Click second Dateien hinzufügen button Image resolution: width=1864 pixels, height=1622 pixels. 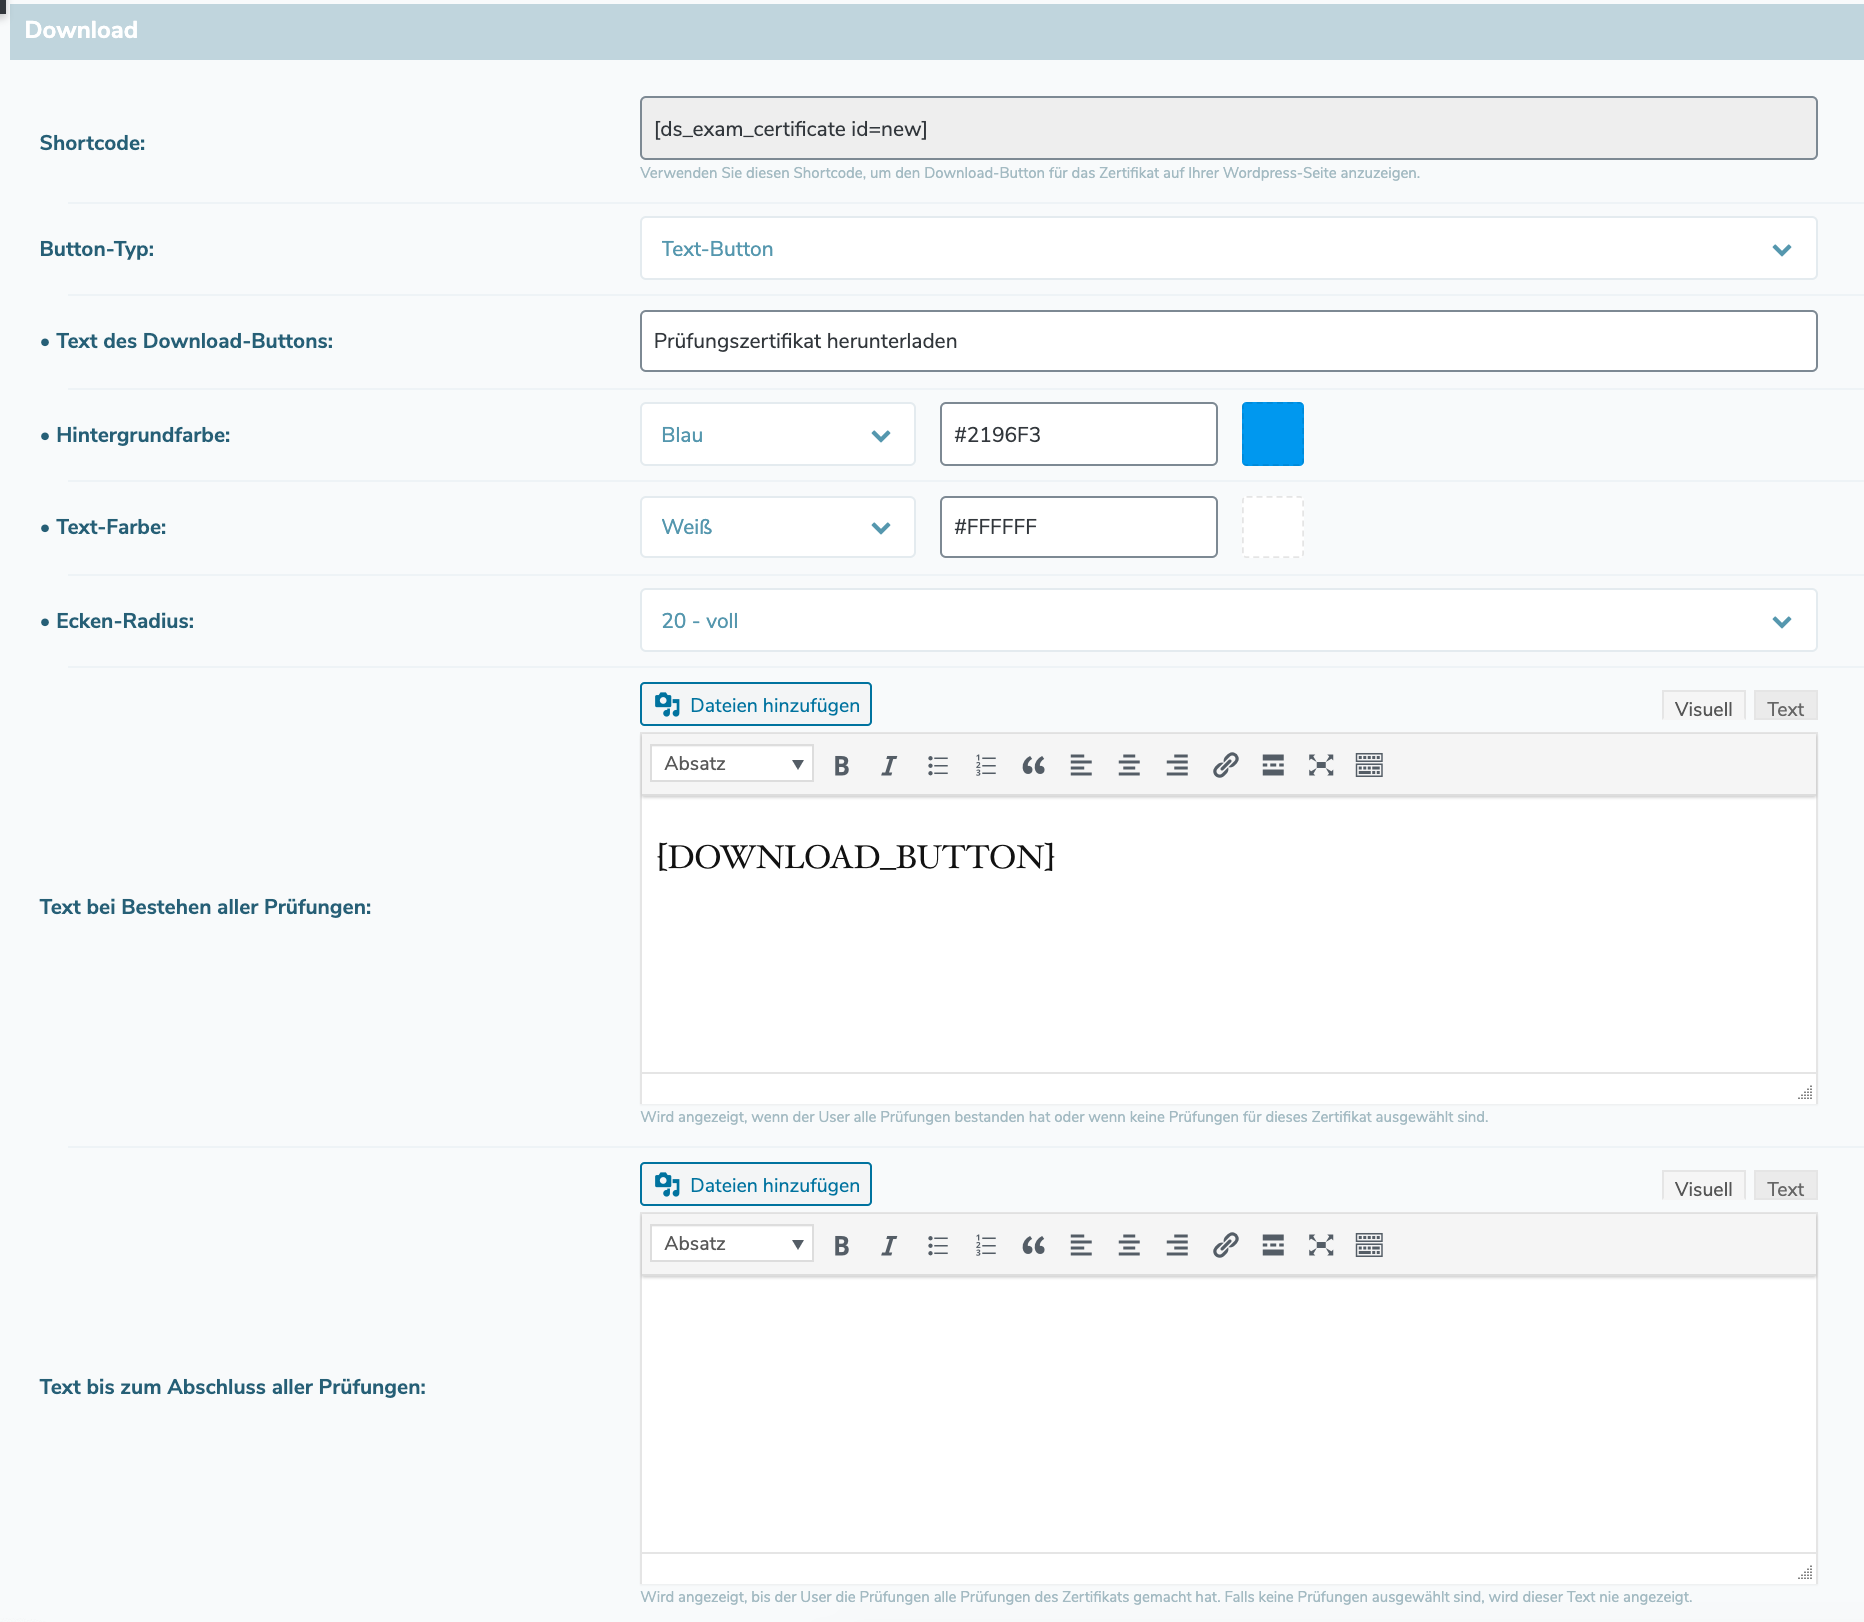tap(756, 1185)
